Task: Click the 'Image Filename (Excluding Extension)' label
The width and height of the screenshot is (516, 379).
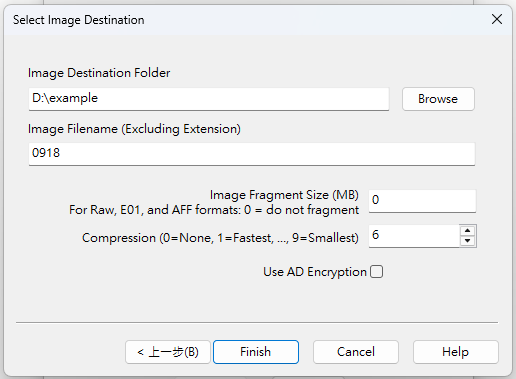Action: click(134, 129)
